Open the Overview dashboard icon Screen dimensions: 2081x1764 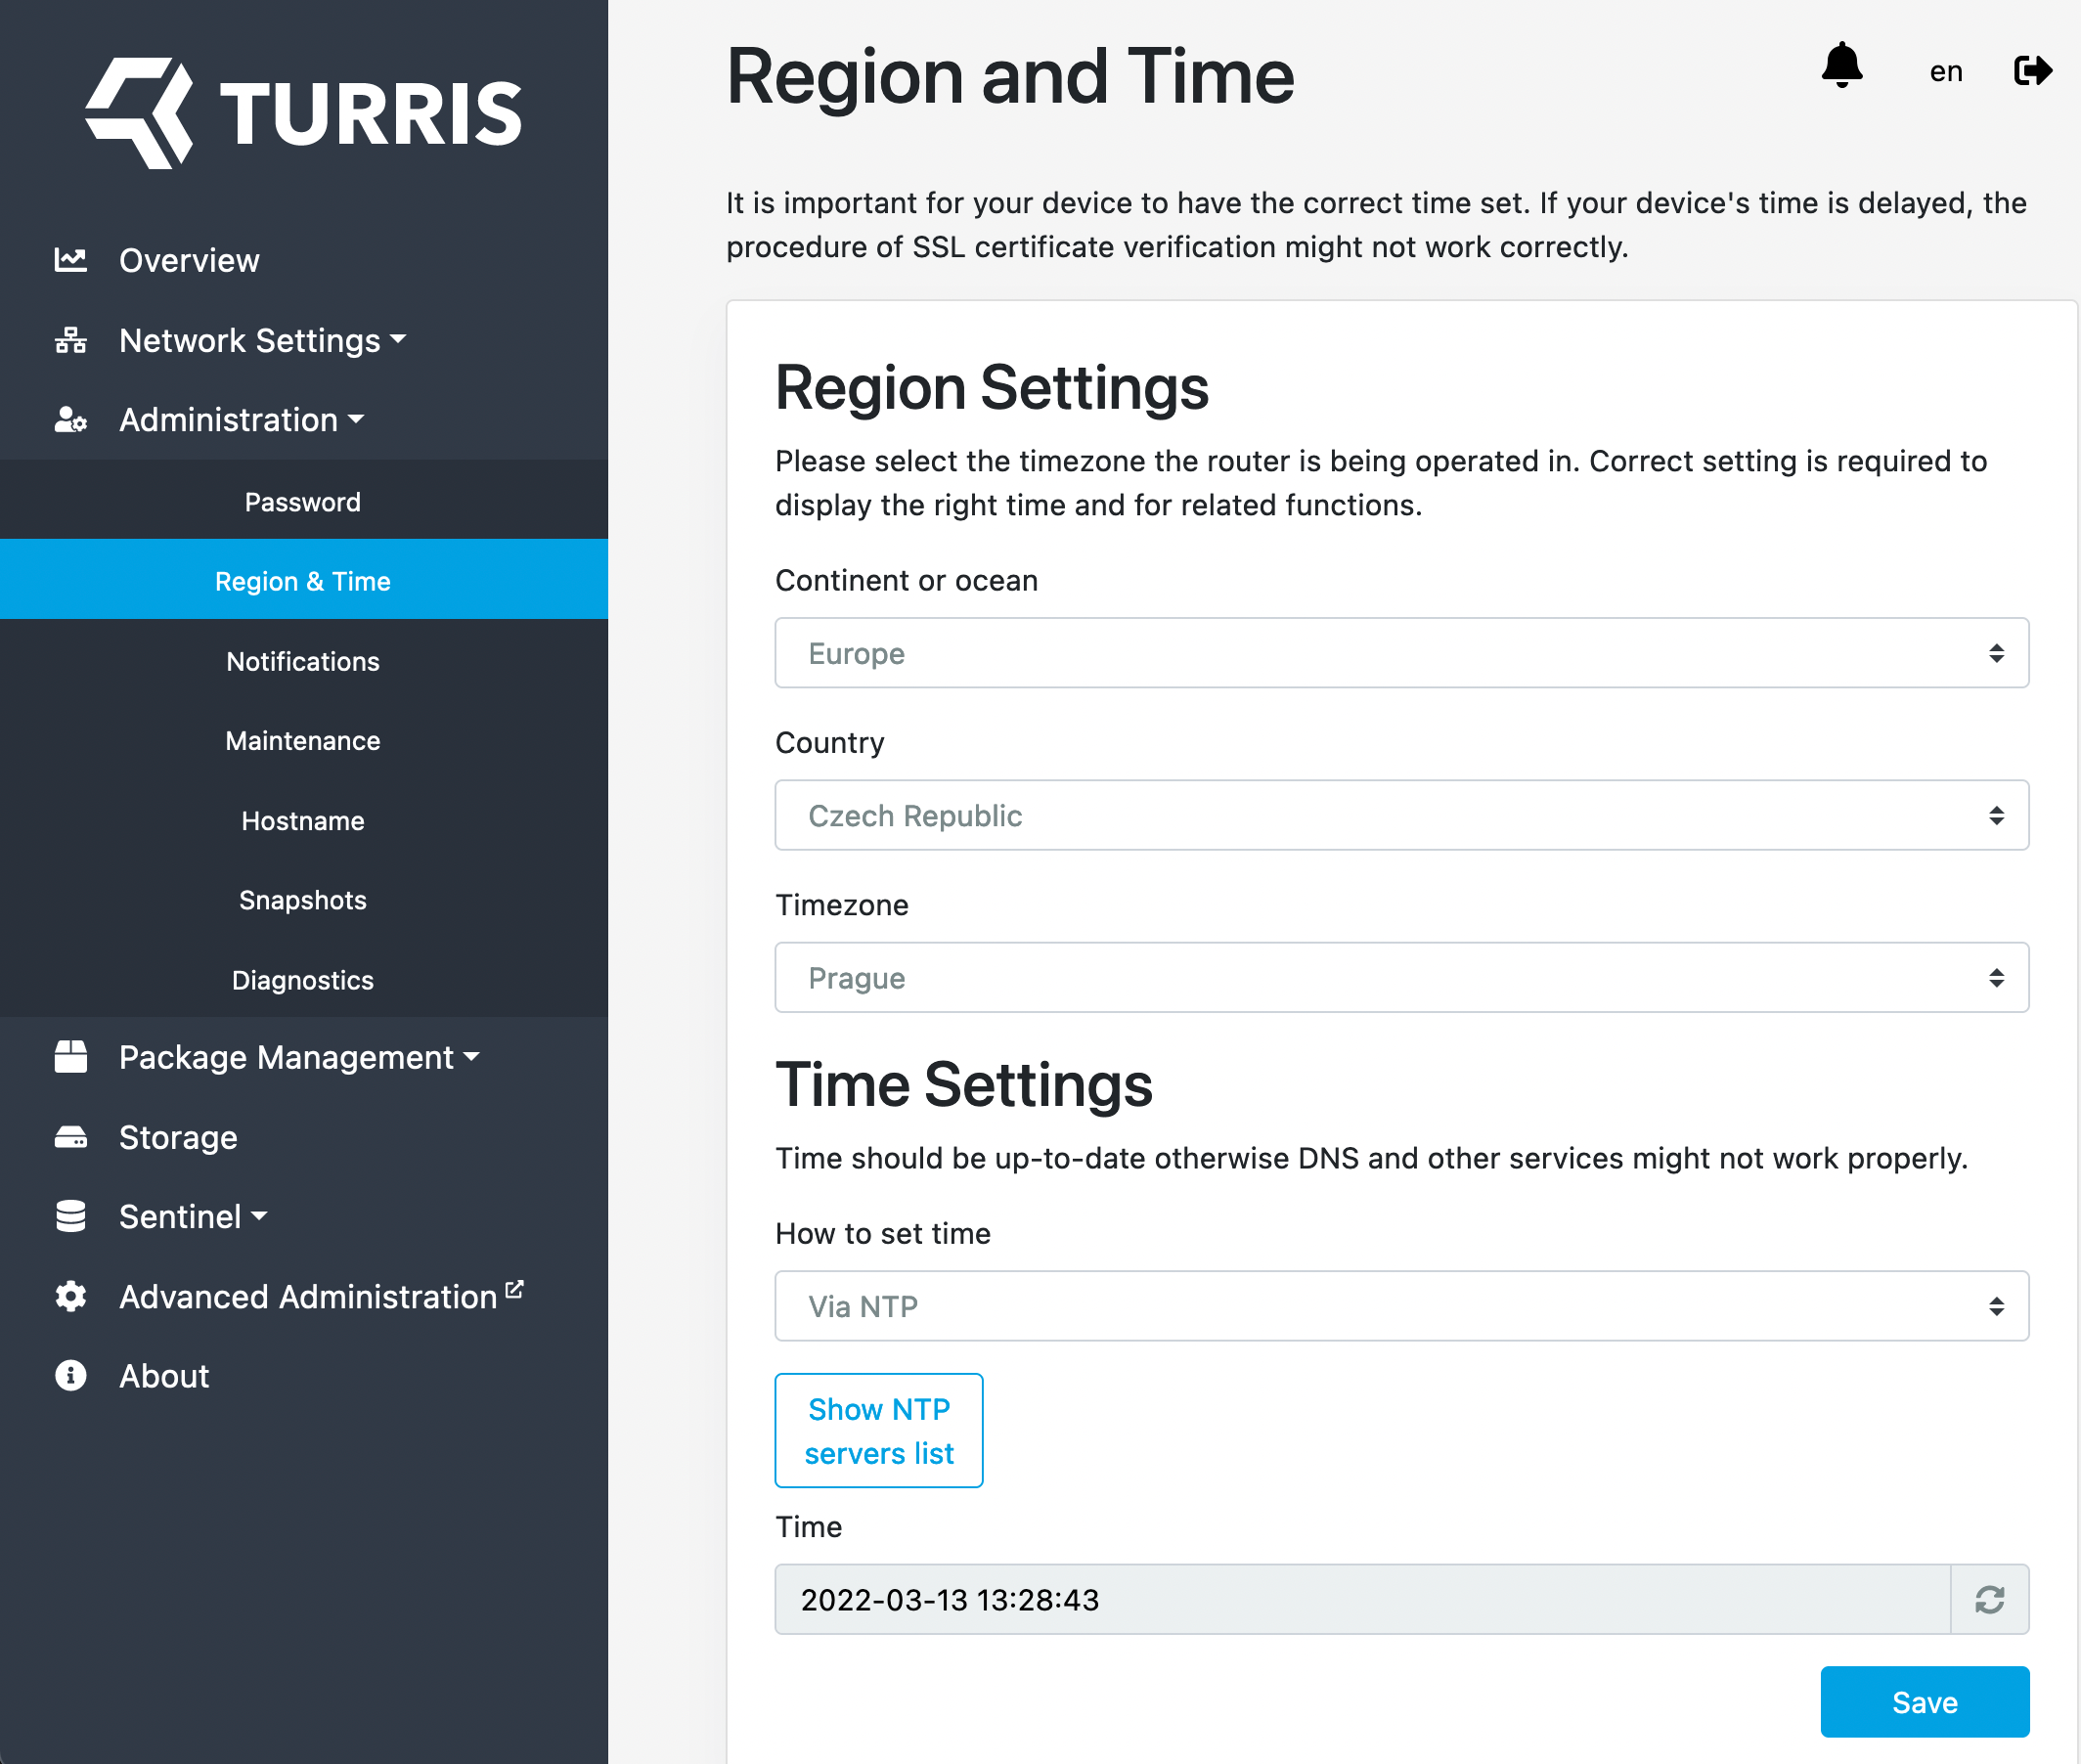click(69, 260)
